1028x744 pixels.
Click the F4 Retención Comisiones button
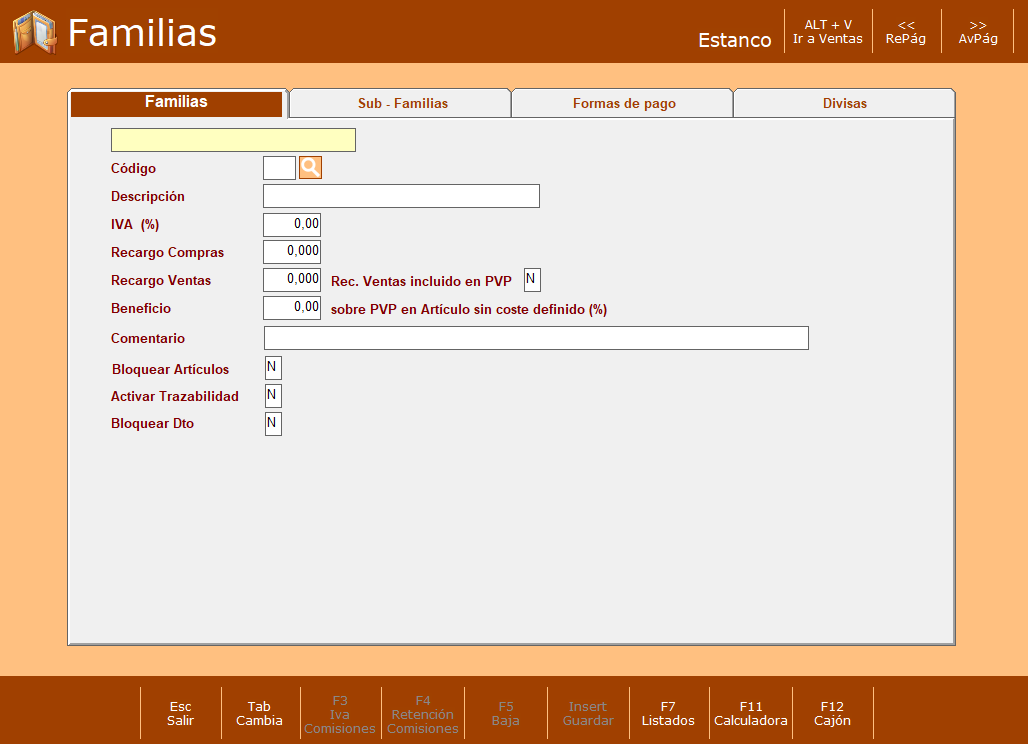[423, 714]
